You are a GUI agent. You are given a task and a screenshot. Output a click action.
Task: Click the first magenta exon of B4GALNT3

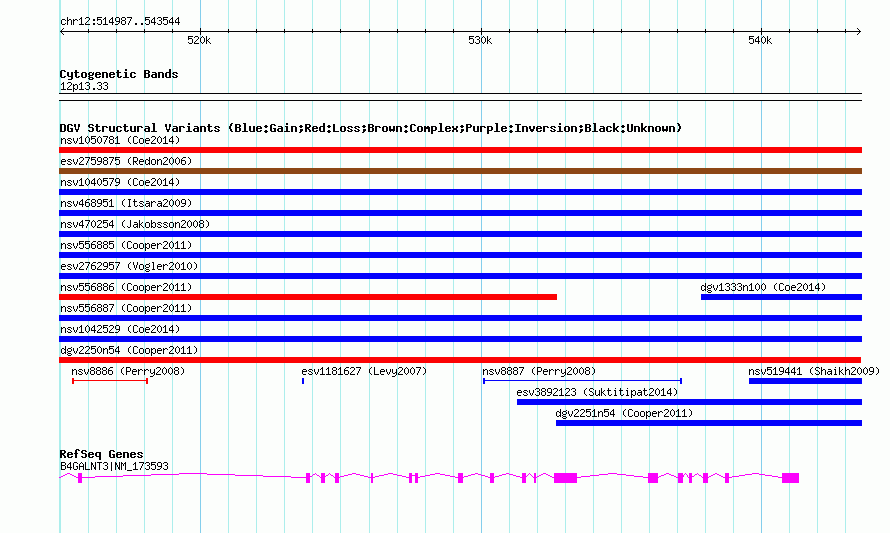tap(80, 478)
